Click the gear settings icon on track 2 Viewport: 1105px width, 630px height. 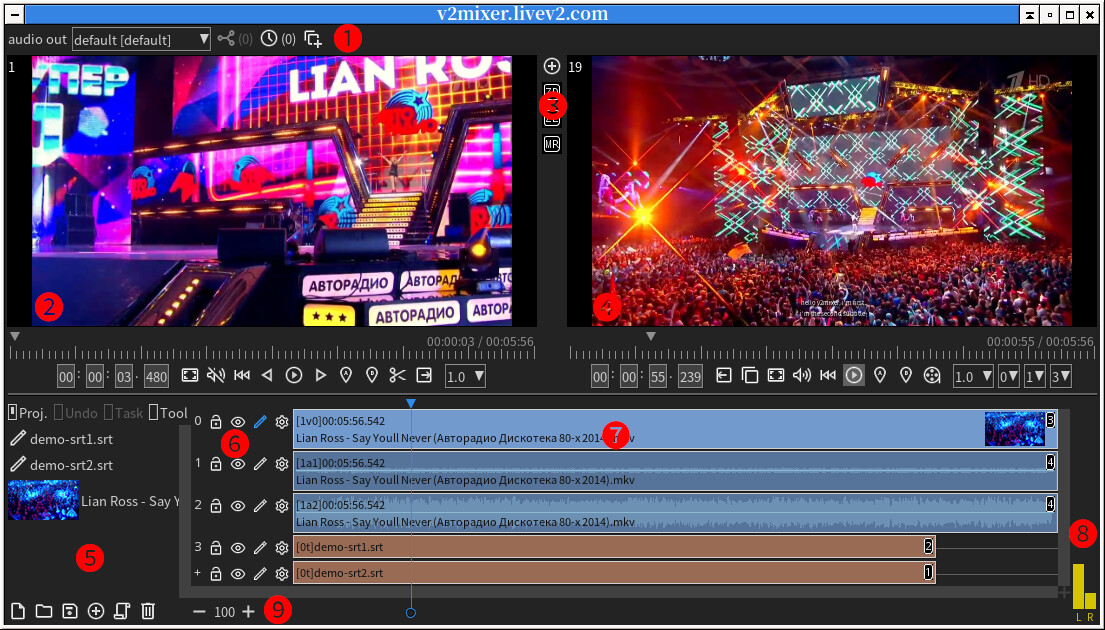[x=281, y=506]
